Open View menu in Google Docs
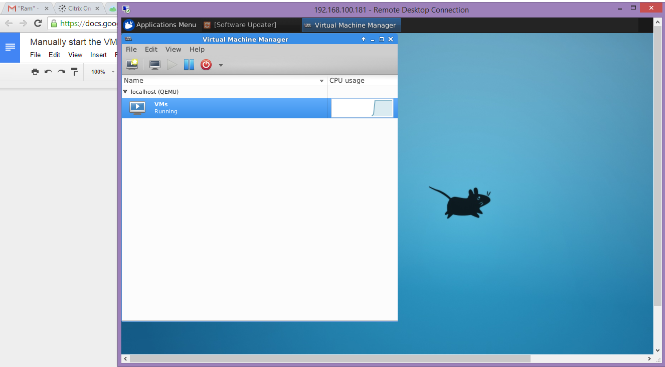The image size is (665, 367). point(75,55)
